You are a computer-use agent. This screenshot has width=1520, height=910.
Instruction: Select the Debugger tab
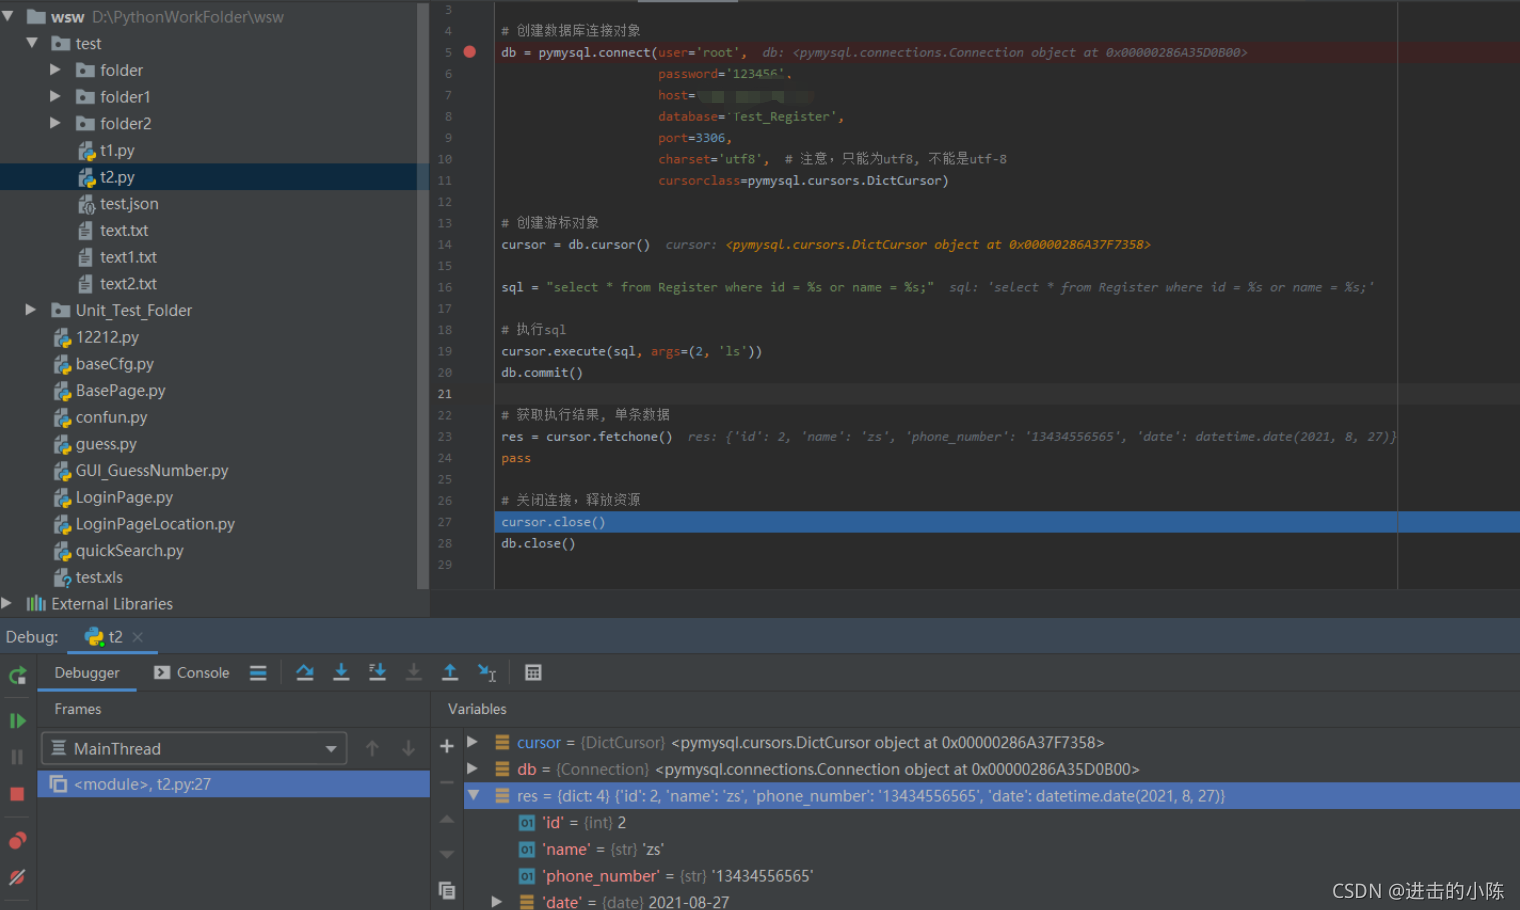(87, 672)
